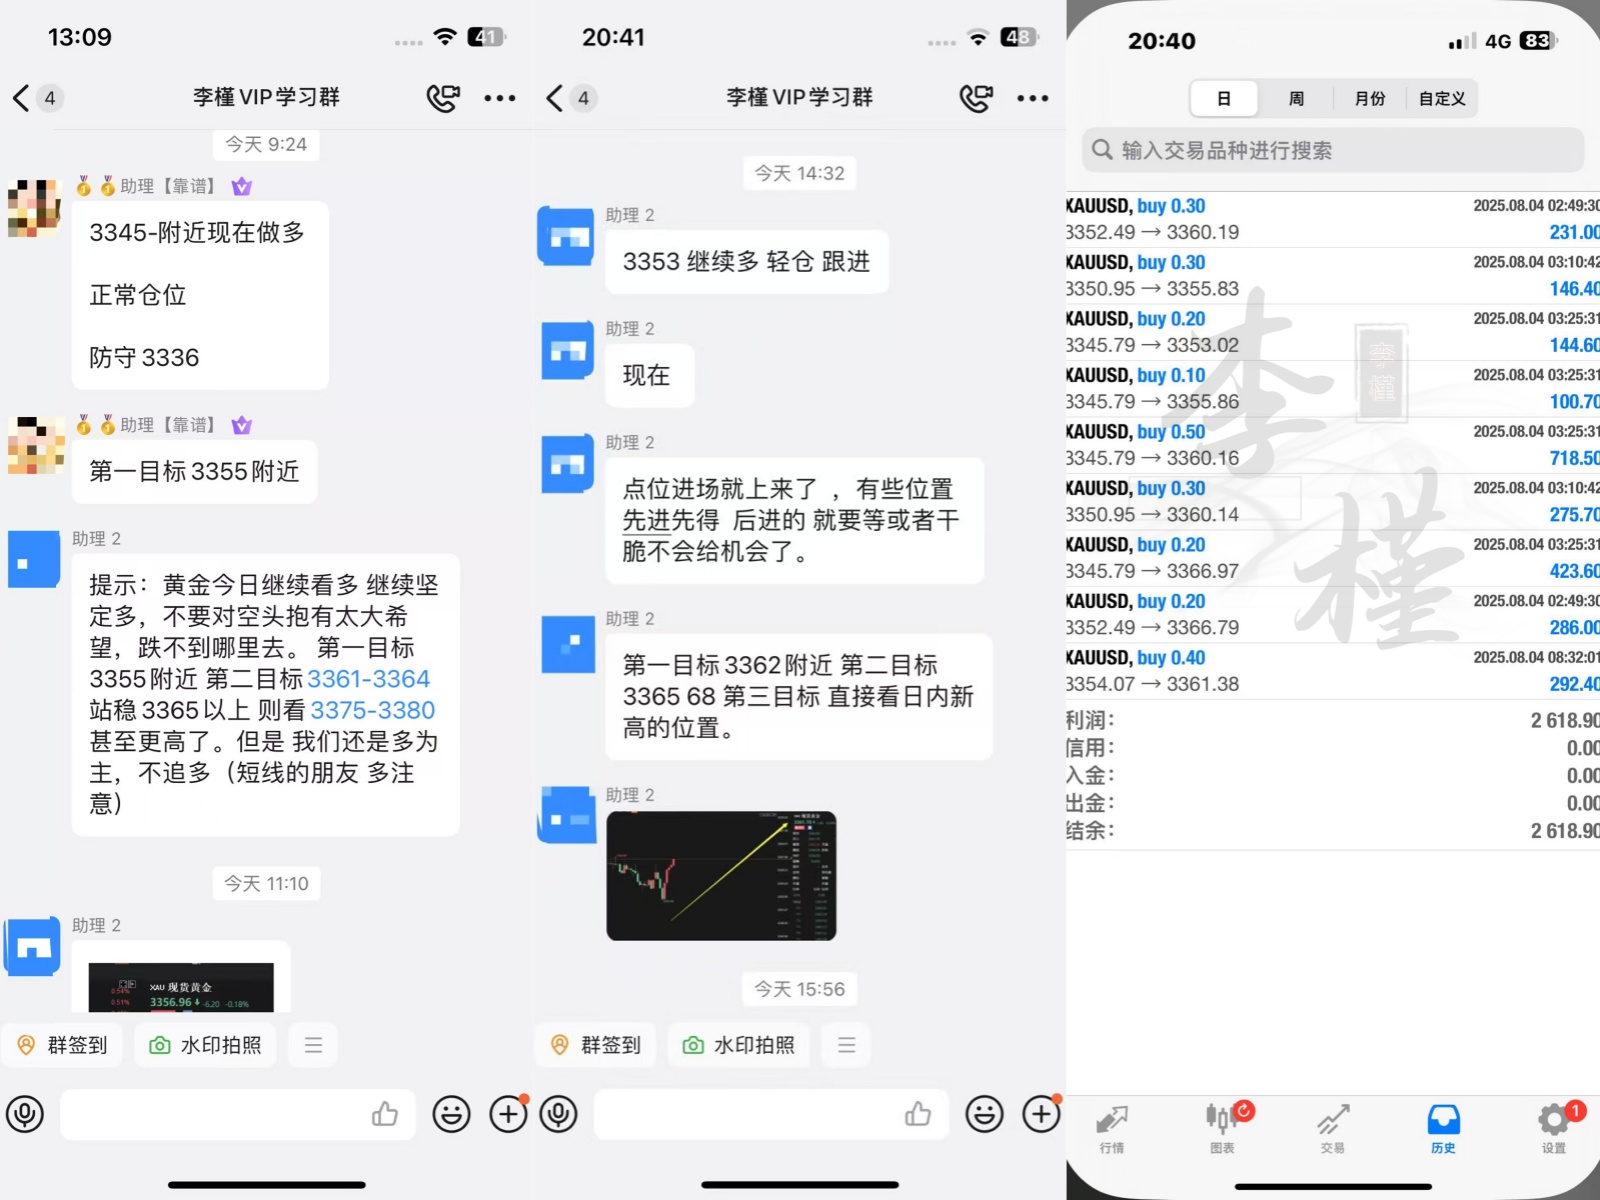Open 设置 settings tab in trading app
Viewport: 1600px width, 1200px height.
[1555, 1130]
